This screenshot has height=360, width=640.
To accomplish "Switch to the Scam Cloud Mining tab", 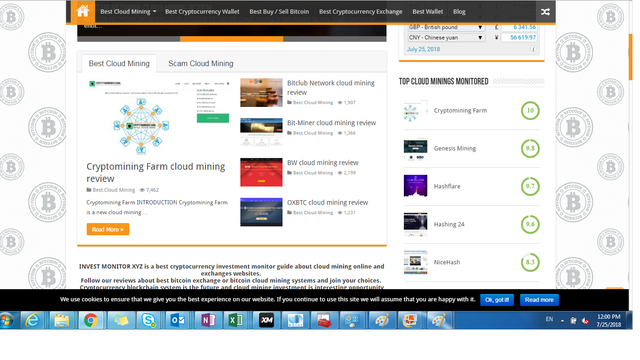I will [x=201, y=64].
